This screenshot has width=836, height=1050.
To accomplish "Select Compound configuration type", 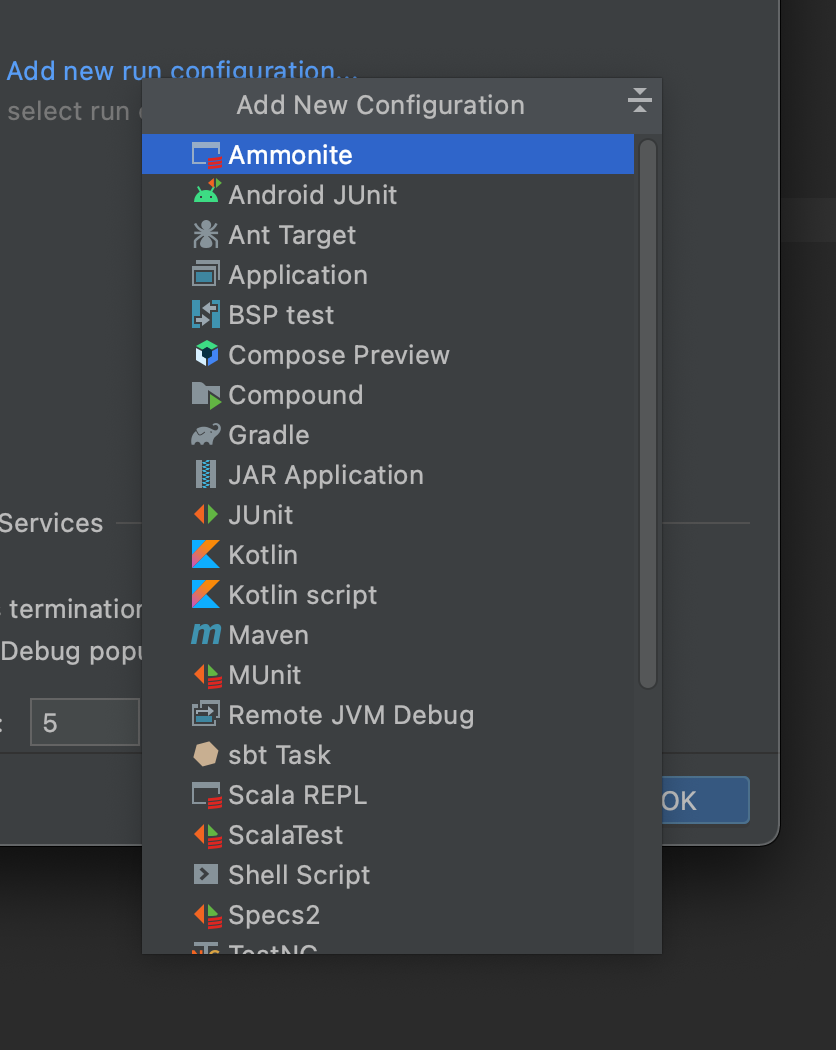I will coord(388,395).
